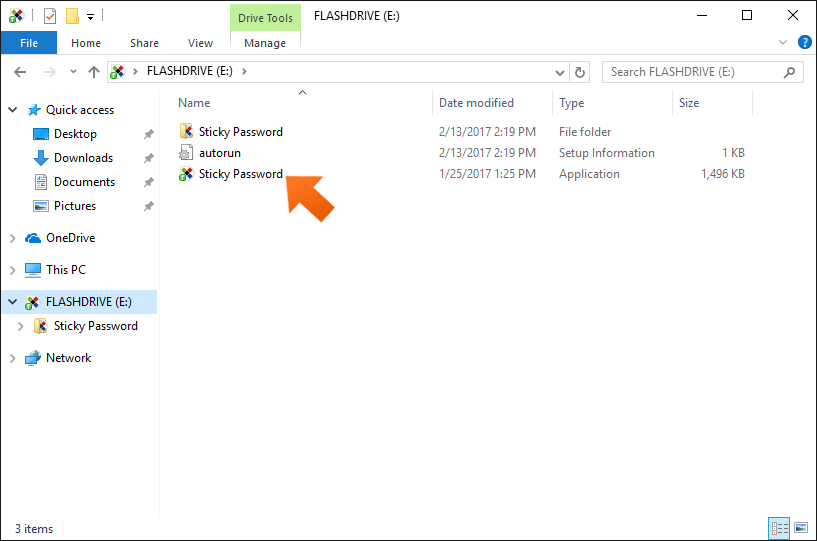
Task: Collapse the Quick access tree node
Action: point(13,109)
